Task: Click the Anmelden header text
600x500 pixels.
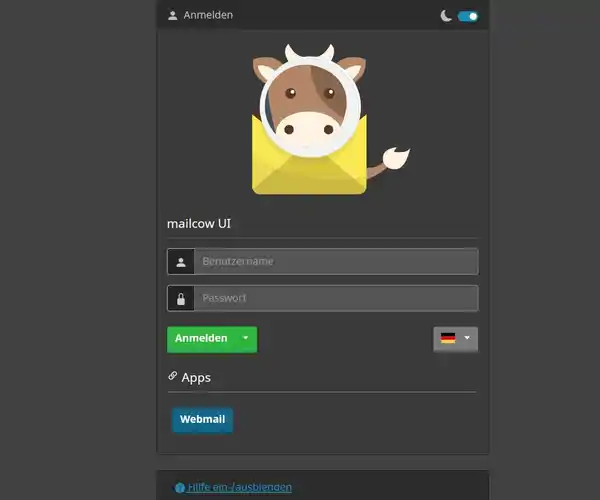Action: coord(208,15)
